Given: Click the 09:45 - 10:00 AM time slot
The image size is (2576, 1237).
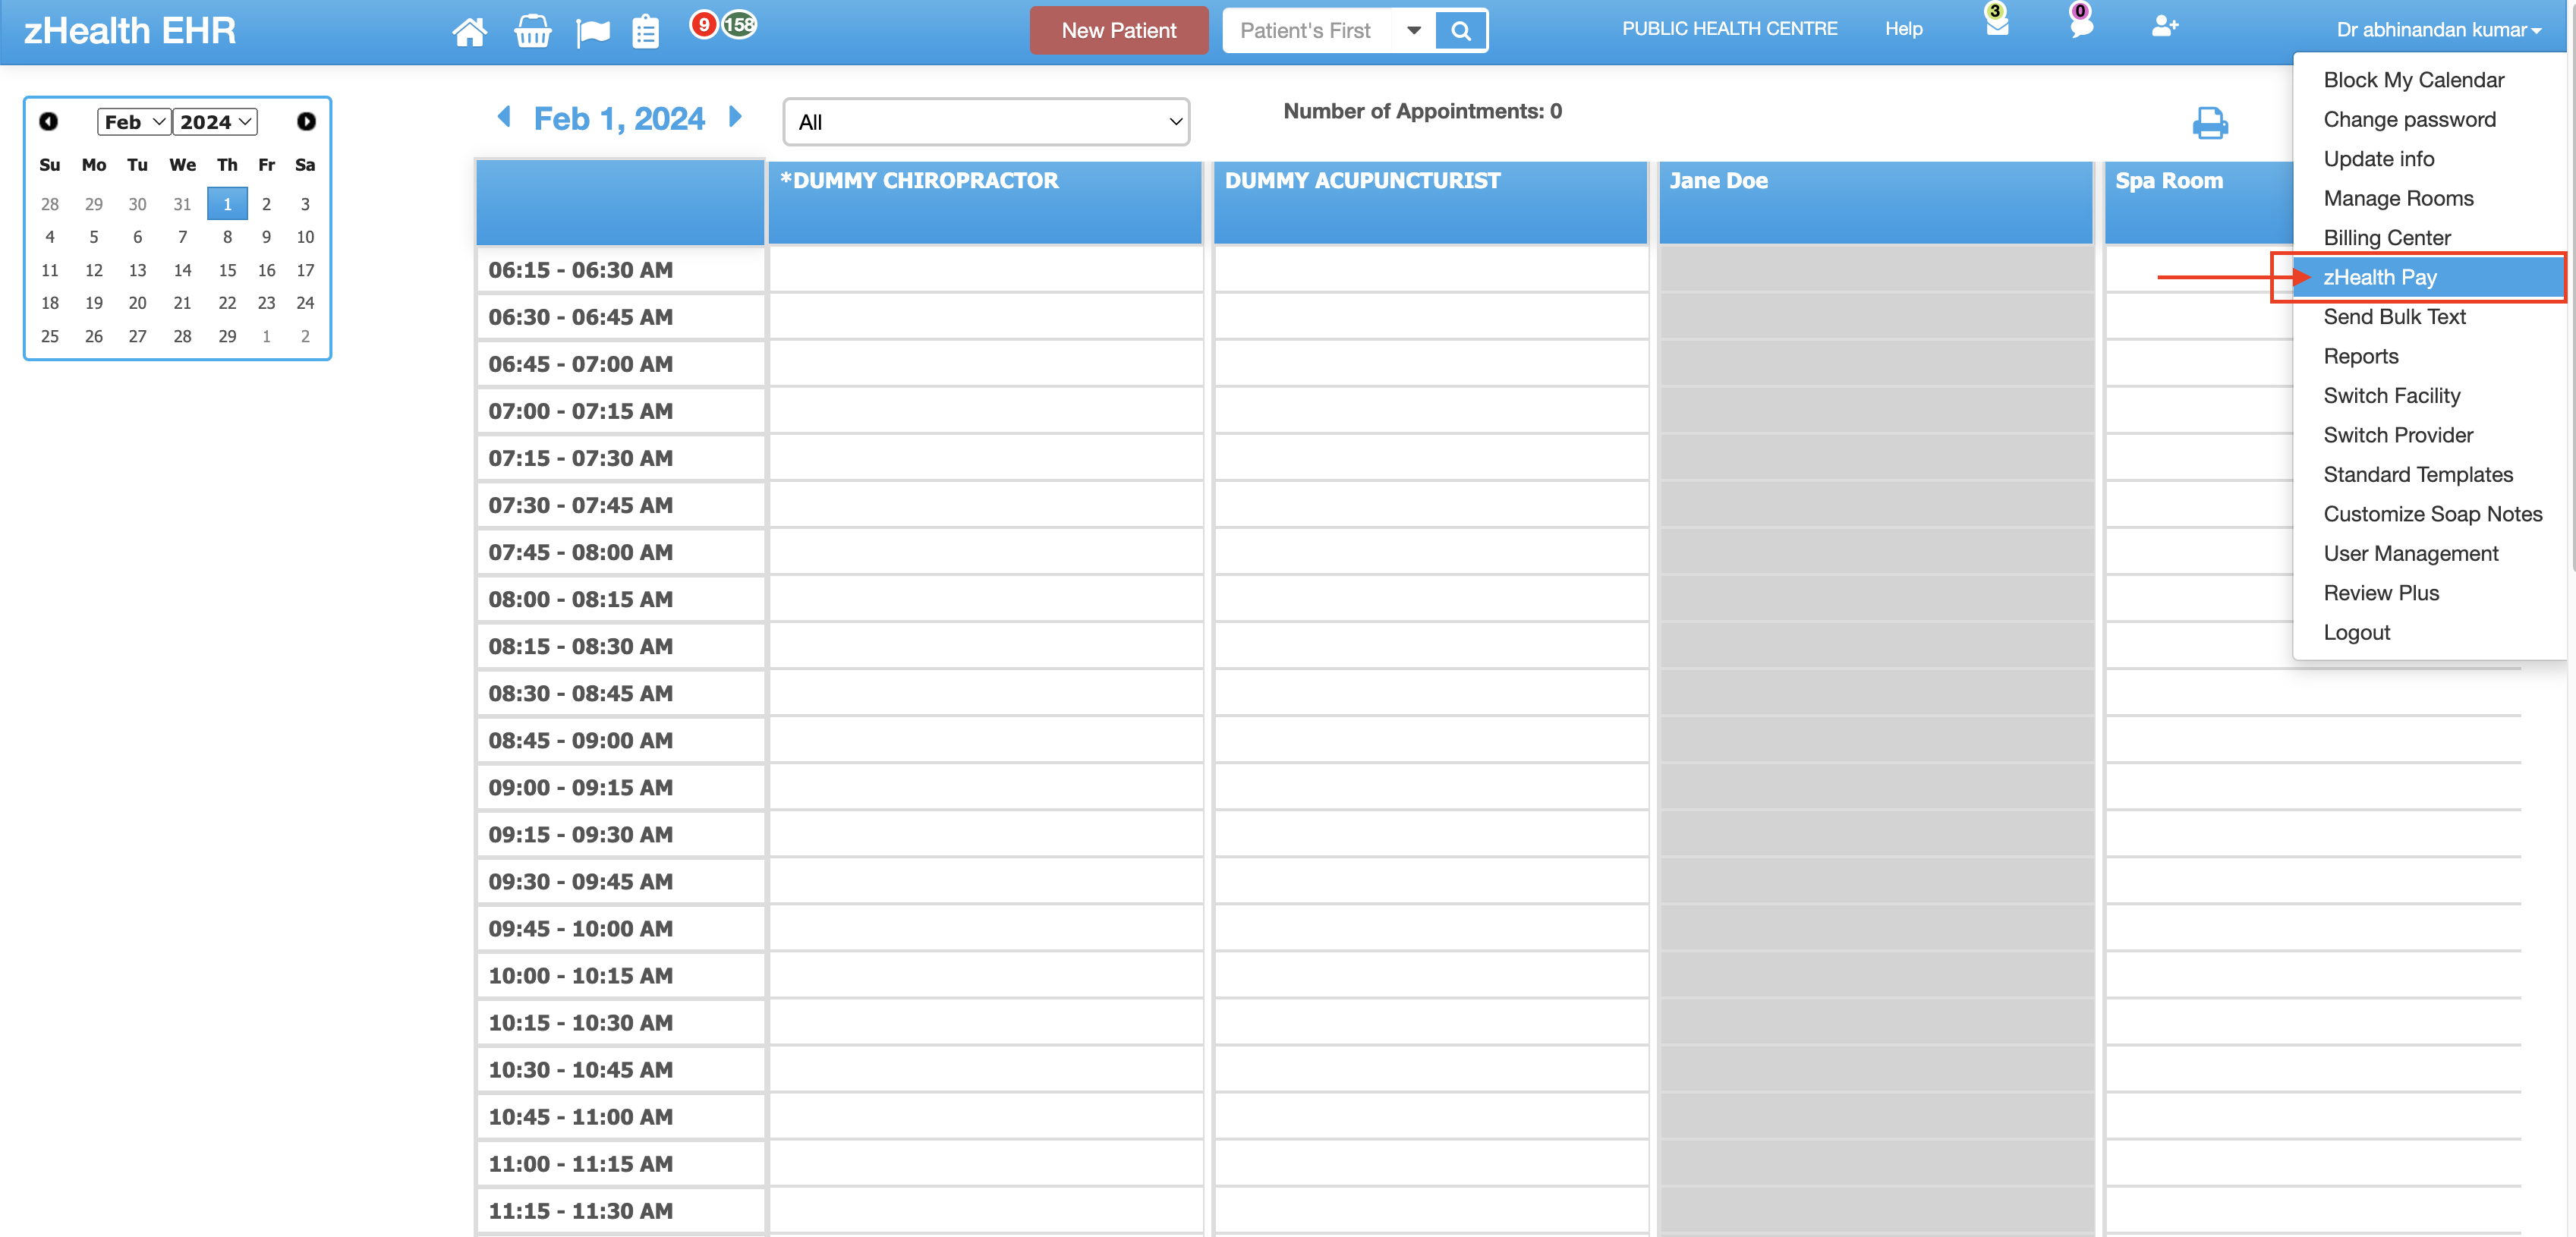Looking at the screenshot, I should 620,929.
